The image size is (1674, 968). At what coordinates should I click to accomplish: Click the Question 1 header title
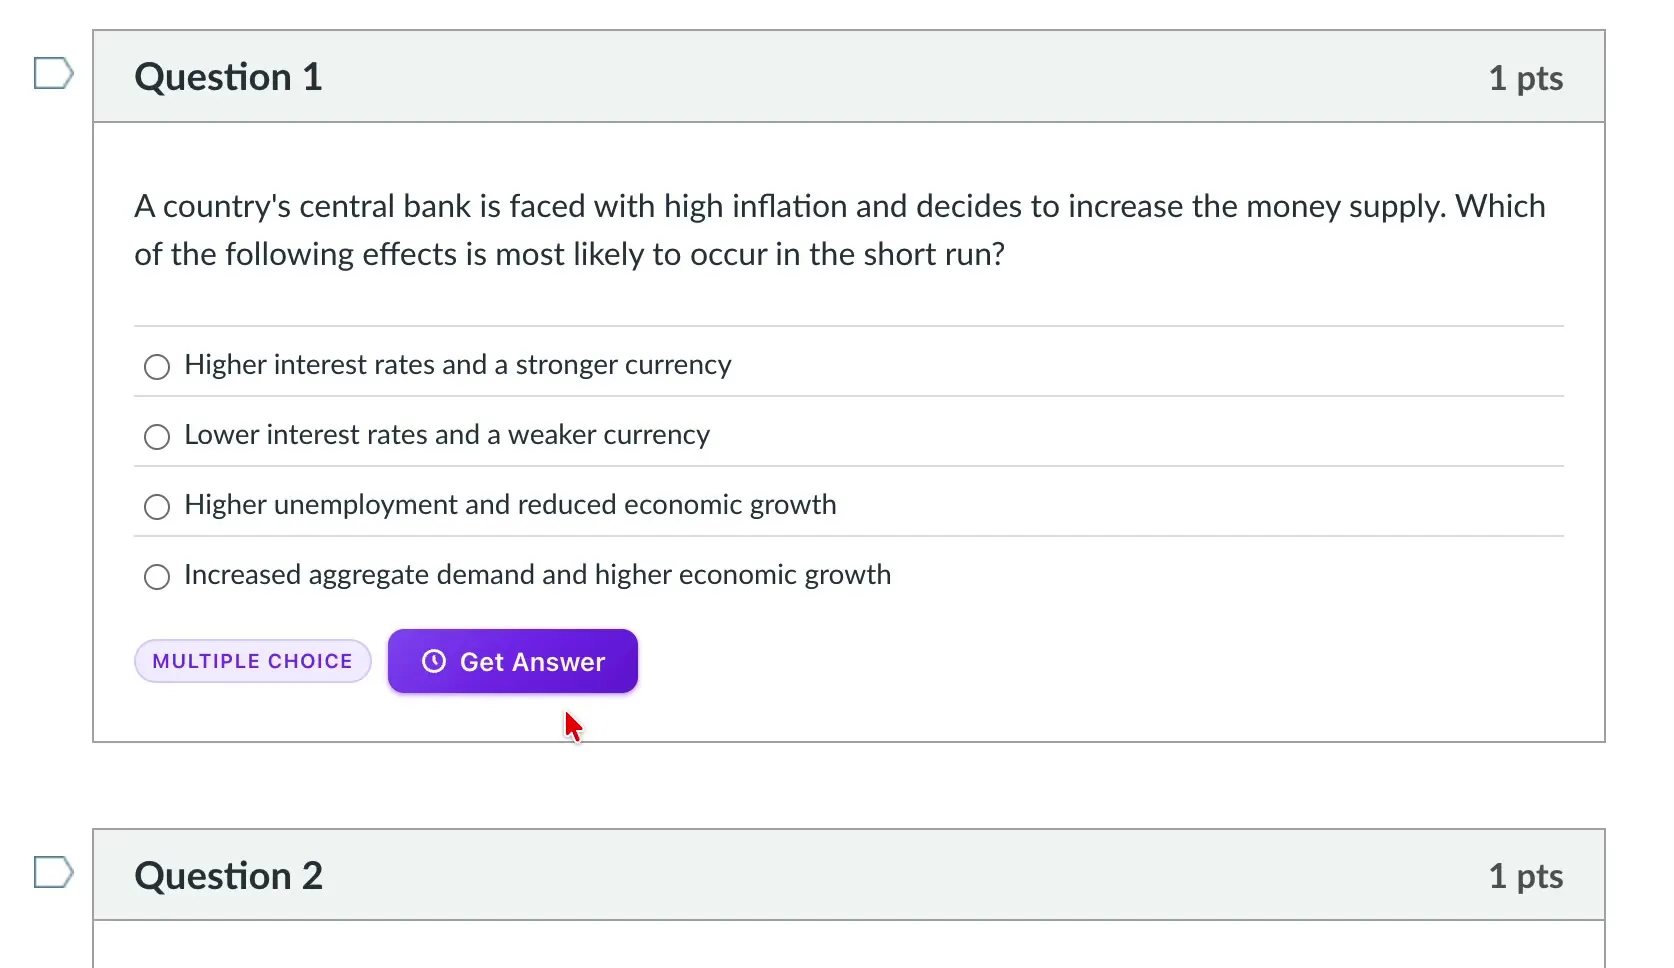[229, 77]
